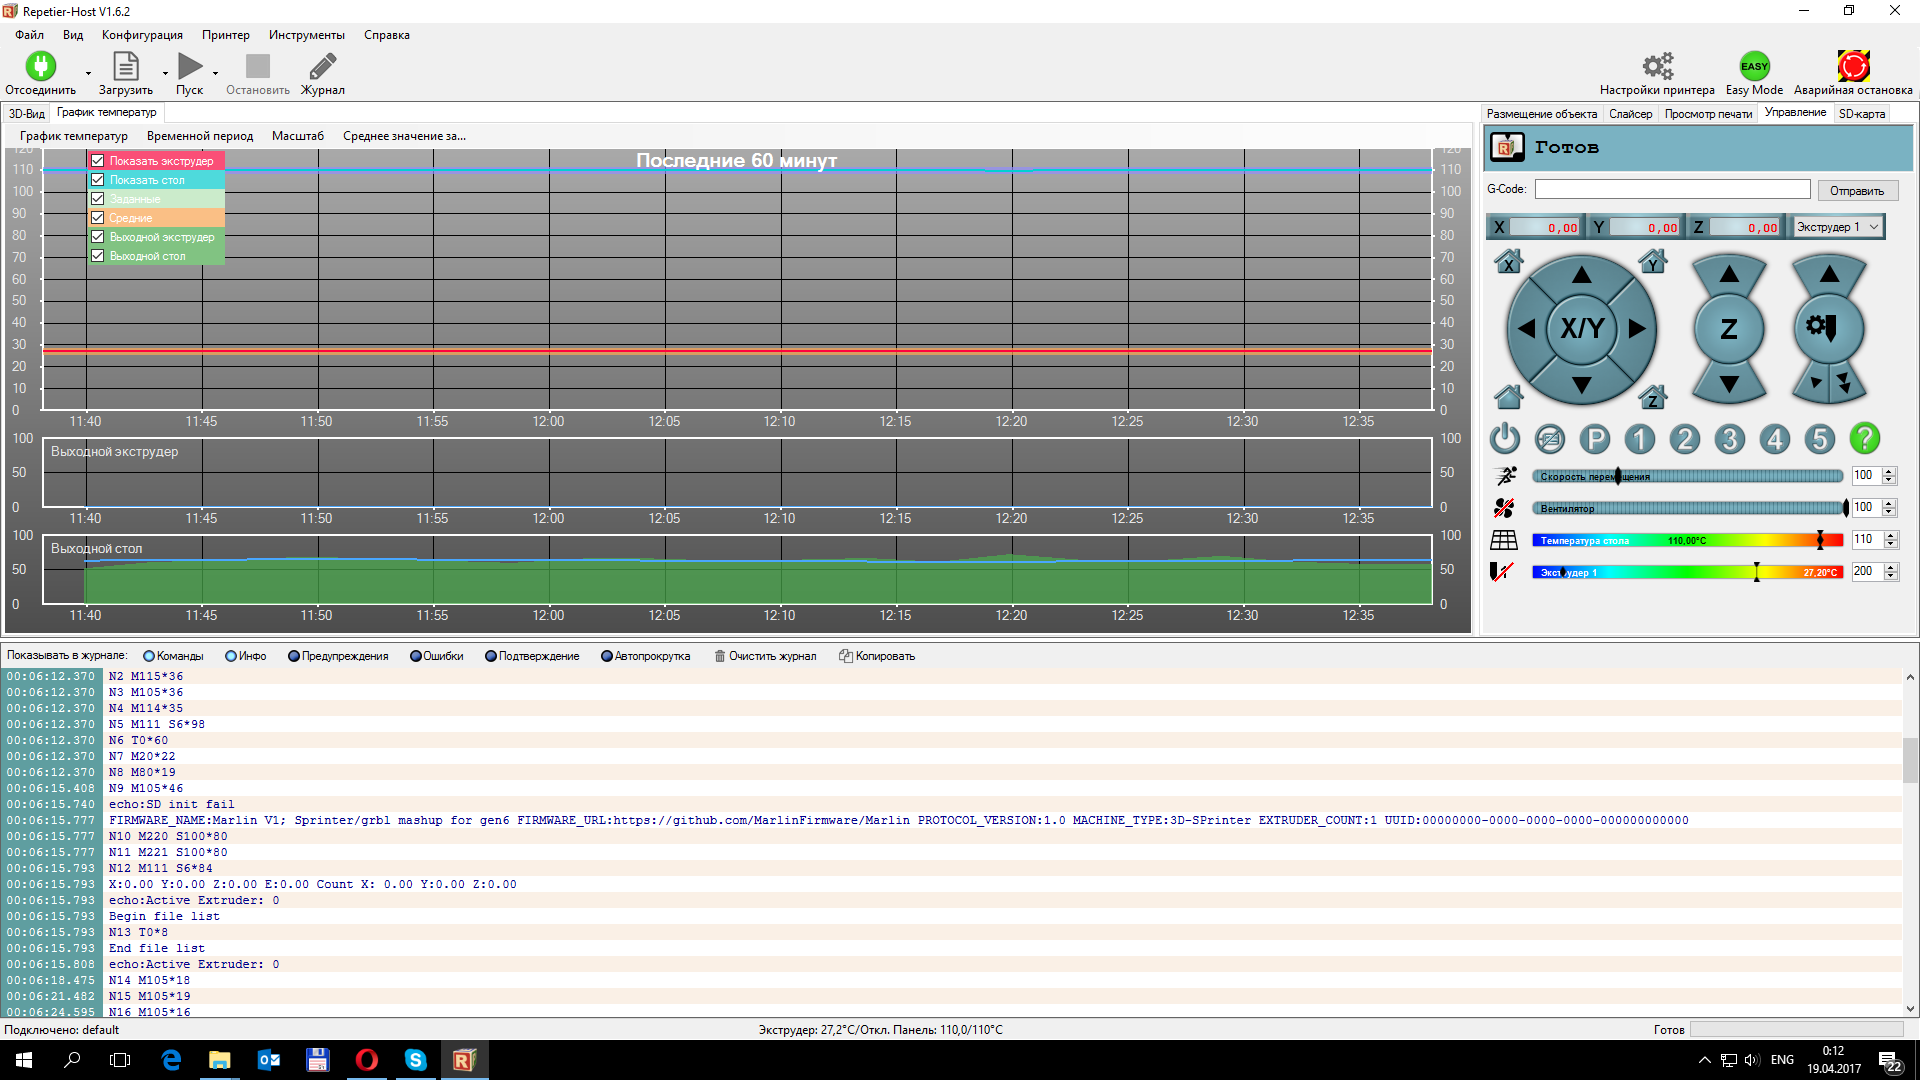Toggle the heated bed temperature icon
The height and width of the screenshot is (1080, 1920).
click(1504, 540)
